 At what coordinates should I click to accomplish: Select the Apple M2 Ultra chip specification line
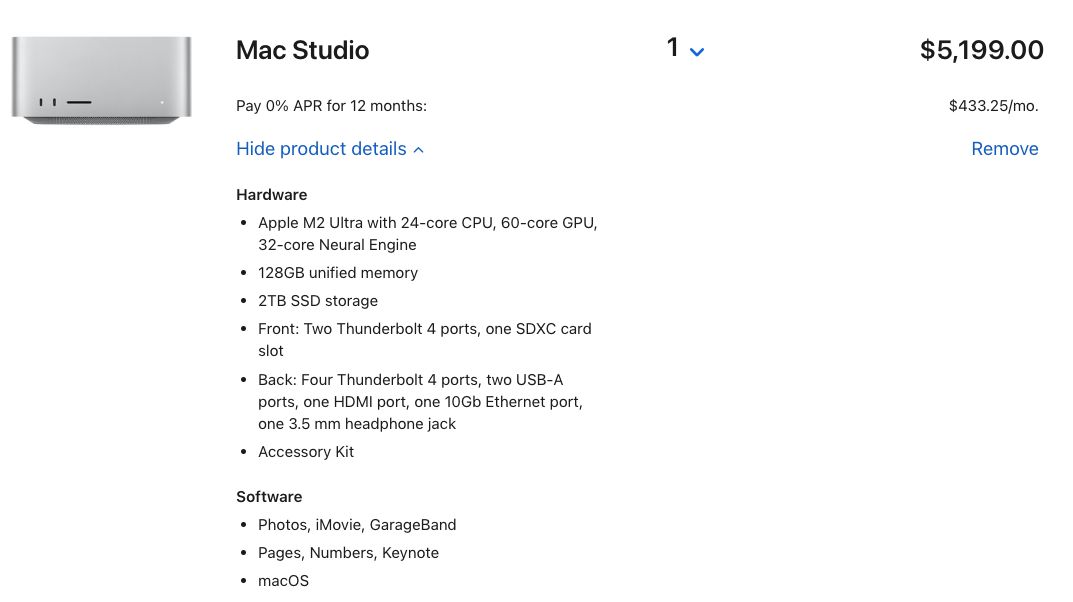428,233
